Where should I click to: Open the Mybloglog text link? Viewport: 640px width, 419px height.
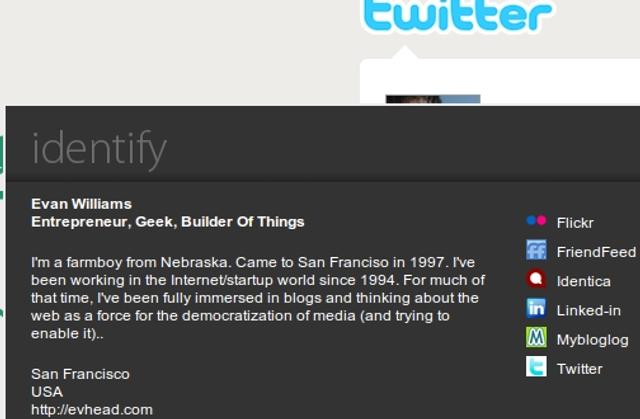point(592,339)
